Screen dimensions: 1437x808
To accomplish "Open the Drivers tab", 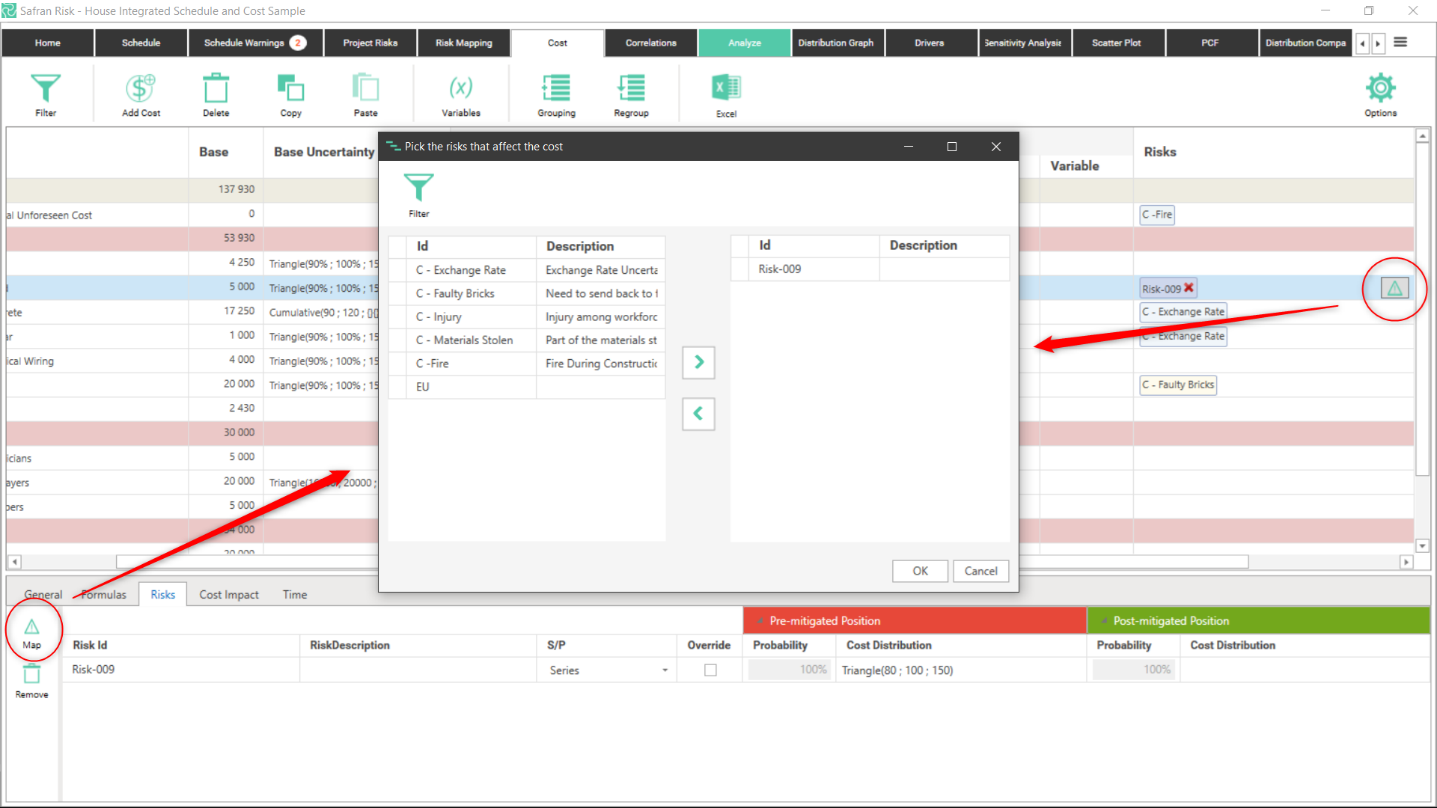I will (930, 43).
